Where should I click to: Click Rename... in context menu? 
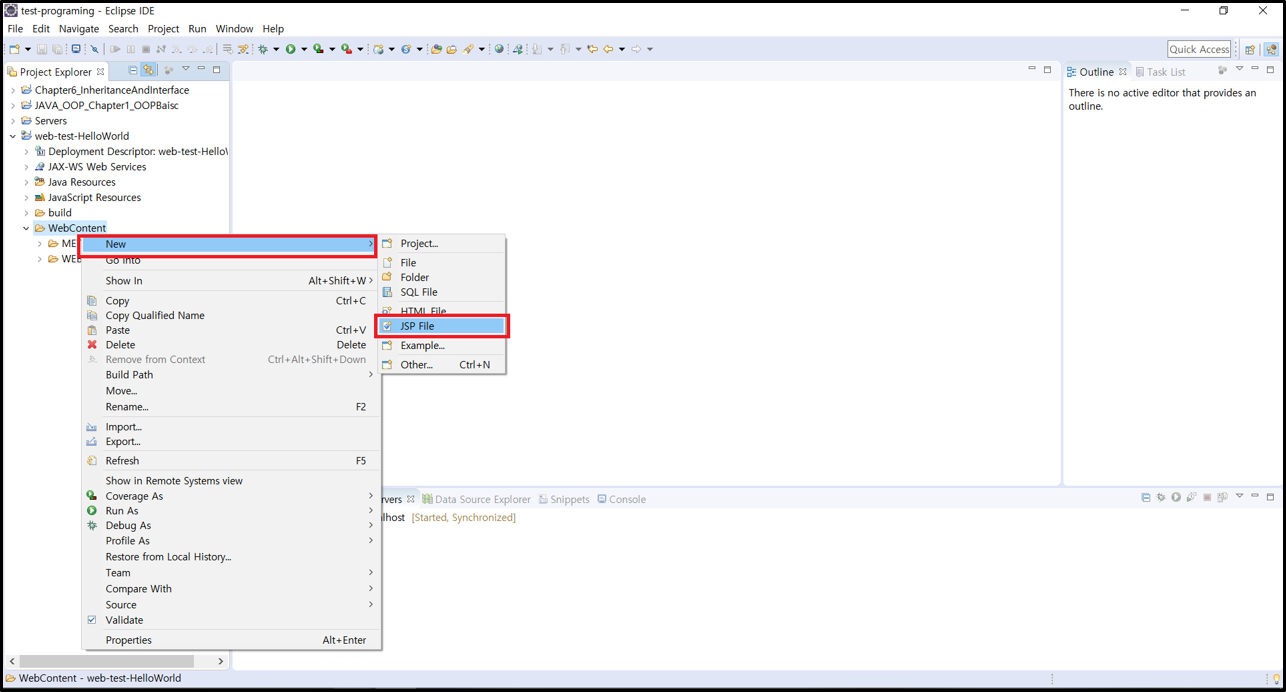(230, 407)
